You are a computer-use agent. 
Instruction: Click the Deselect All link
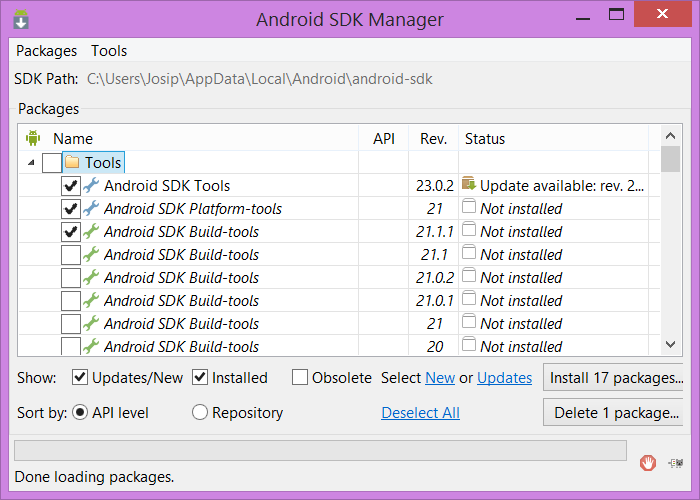coord(420,412)
